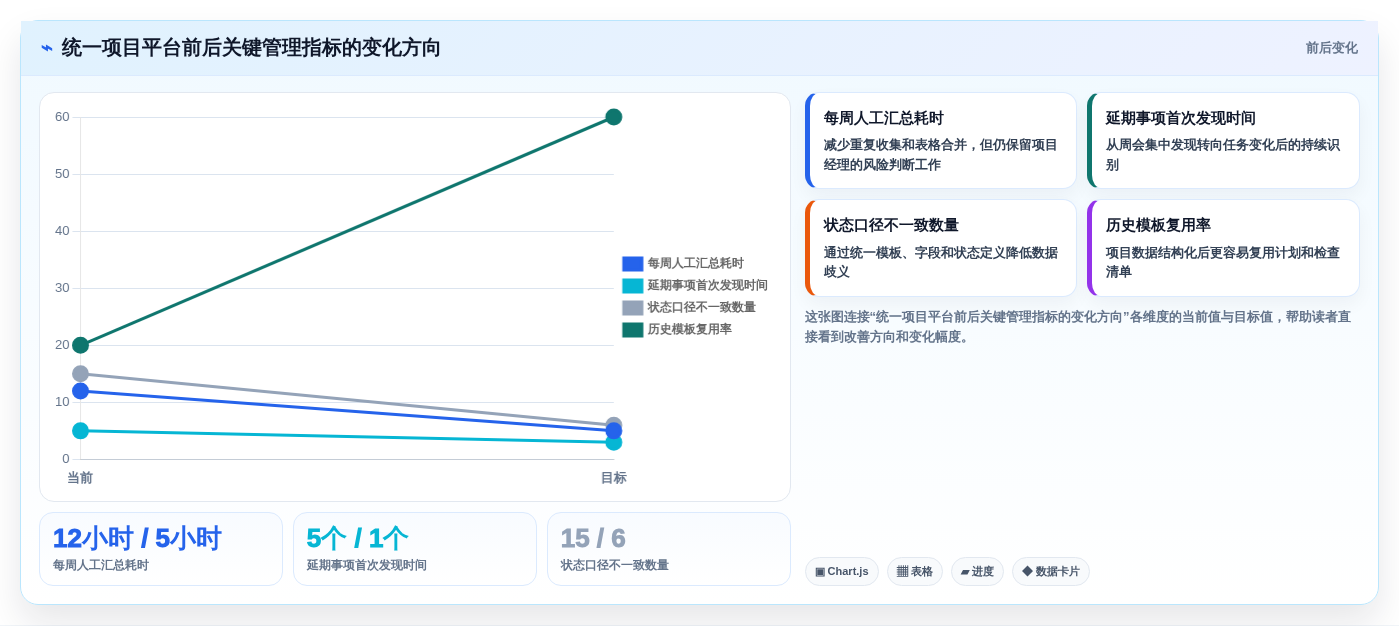Click the 前后变化 label in the header
Image resolution: width=1399 pixels, height=626 pixels.
[x=1331, y=48]
